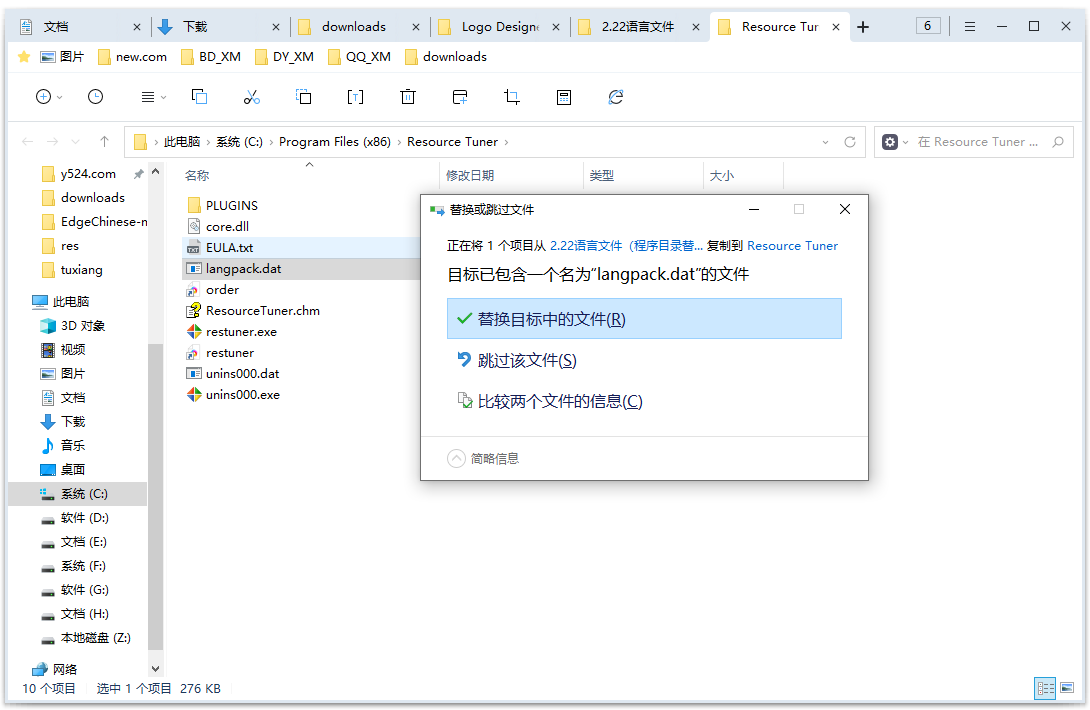This screenshot has width=1090, height=710.
Task: Select 音乐 in sidebar
Action: tap(63, 446)
